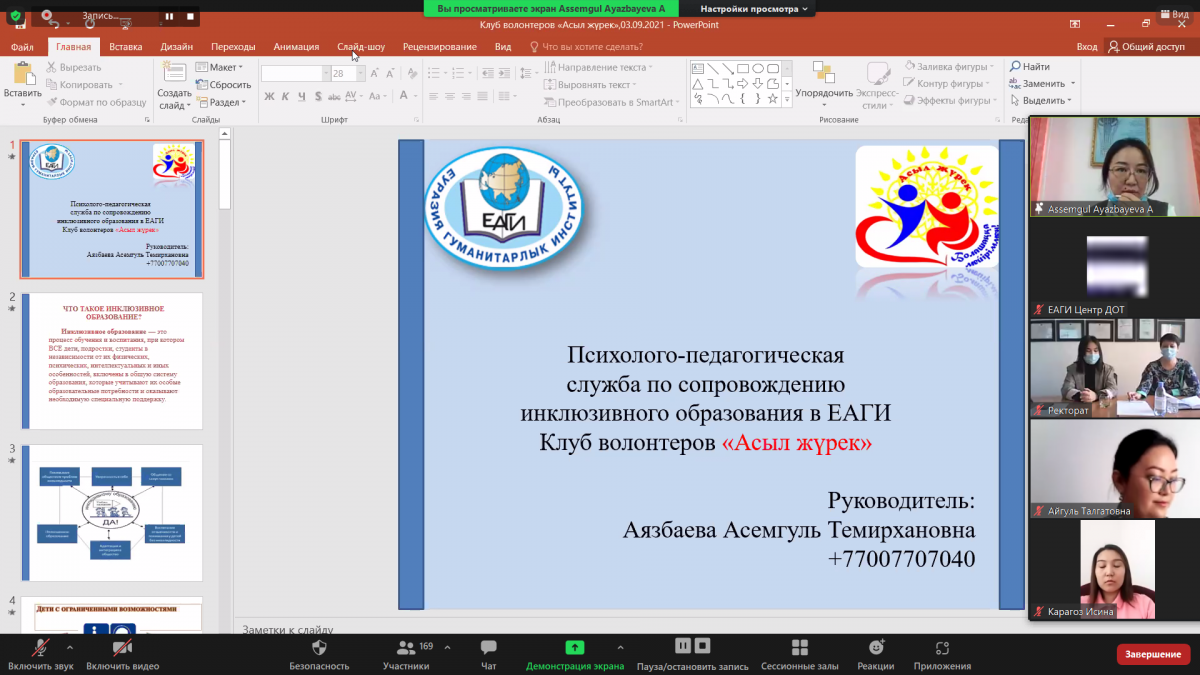Open Breakout Rooms (Сессионные залы)
The height and width of the screenshot is (675, 1200).
click(799, 655)
